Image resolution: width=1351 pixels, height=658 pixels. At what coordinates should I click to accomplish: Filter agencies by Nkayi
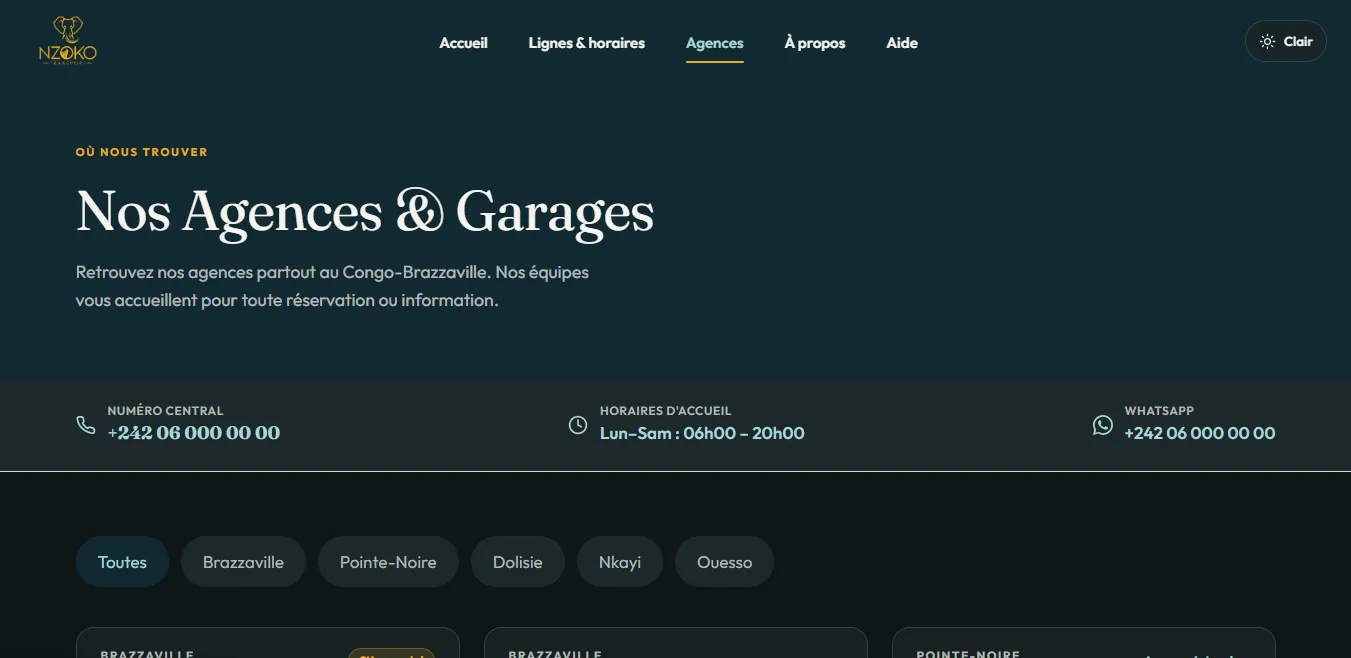(x=620, y=562)
